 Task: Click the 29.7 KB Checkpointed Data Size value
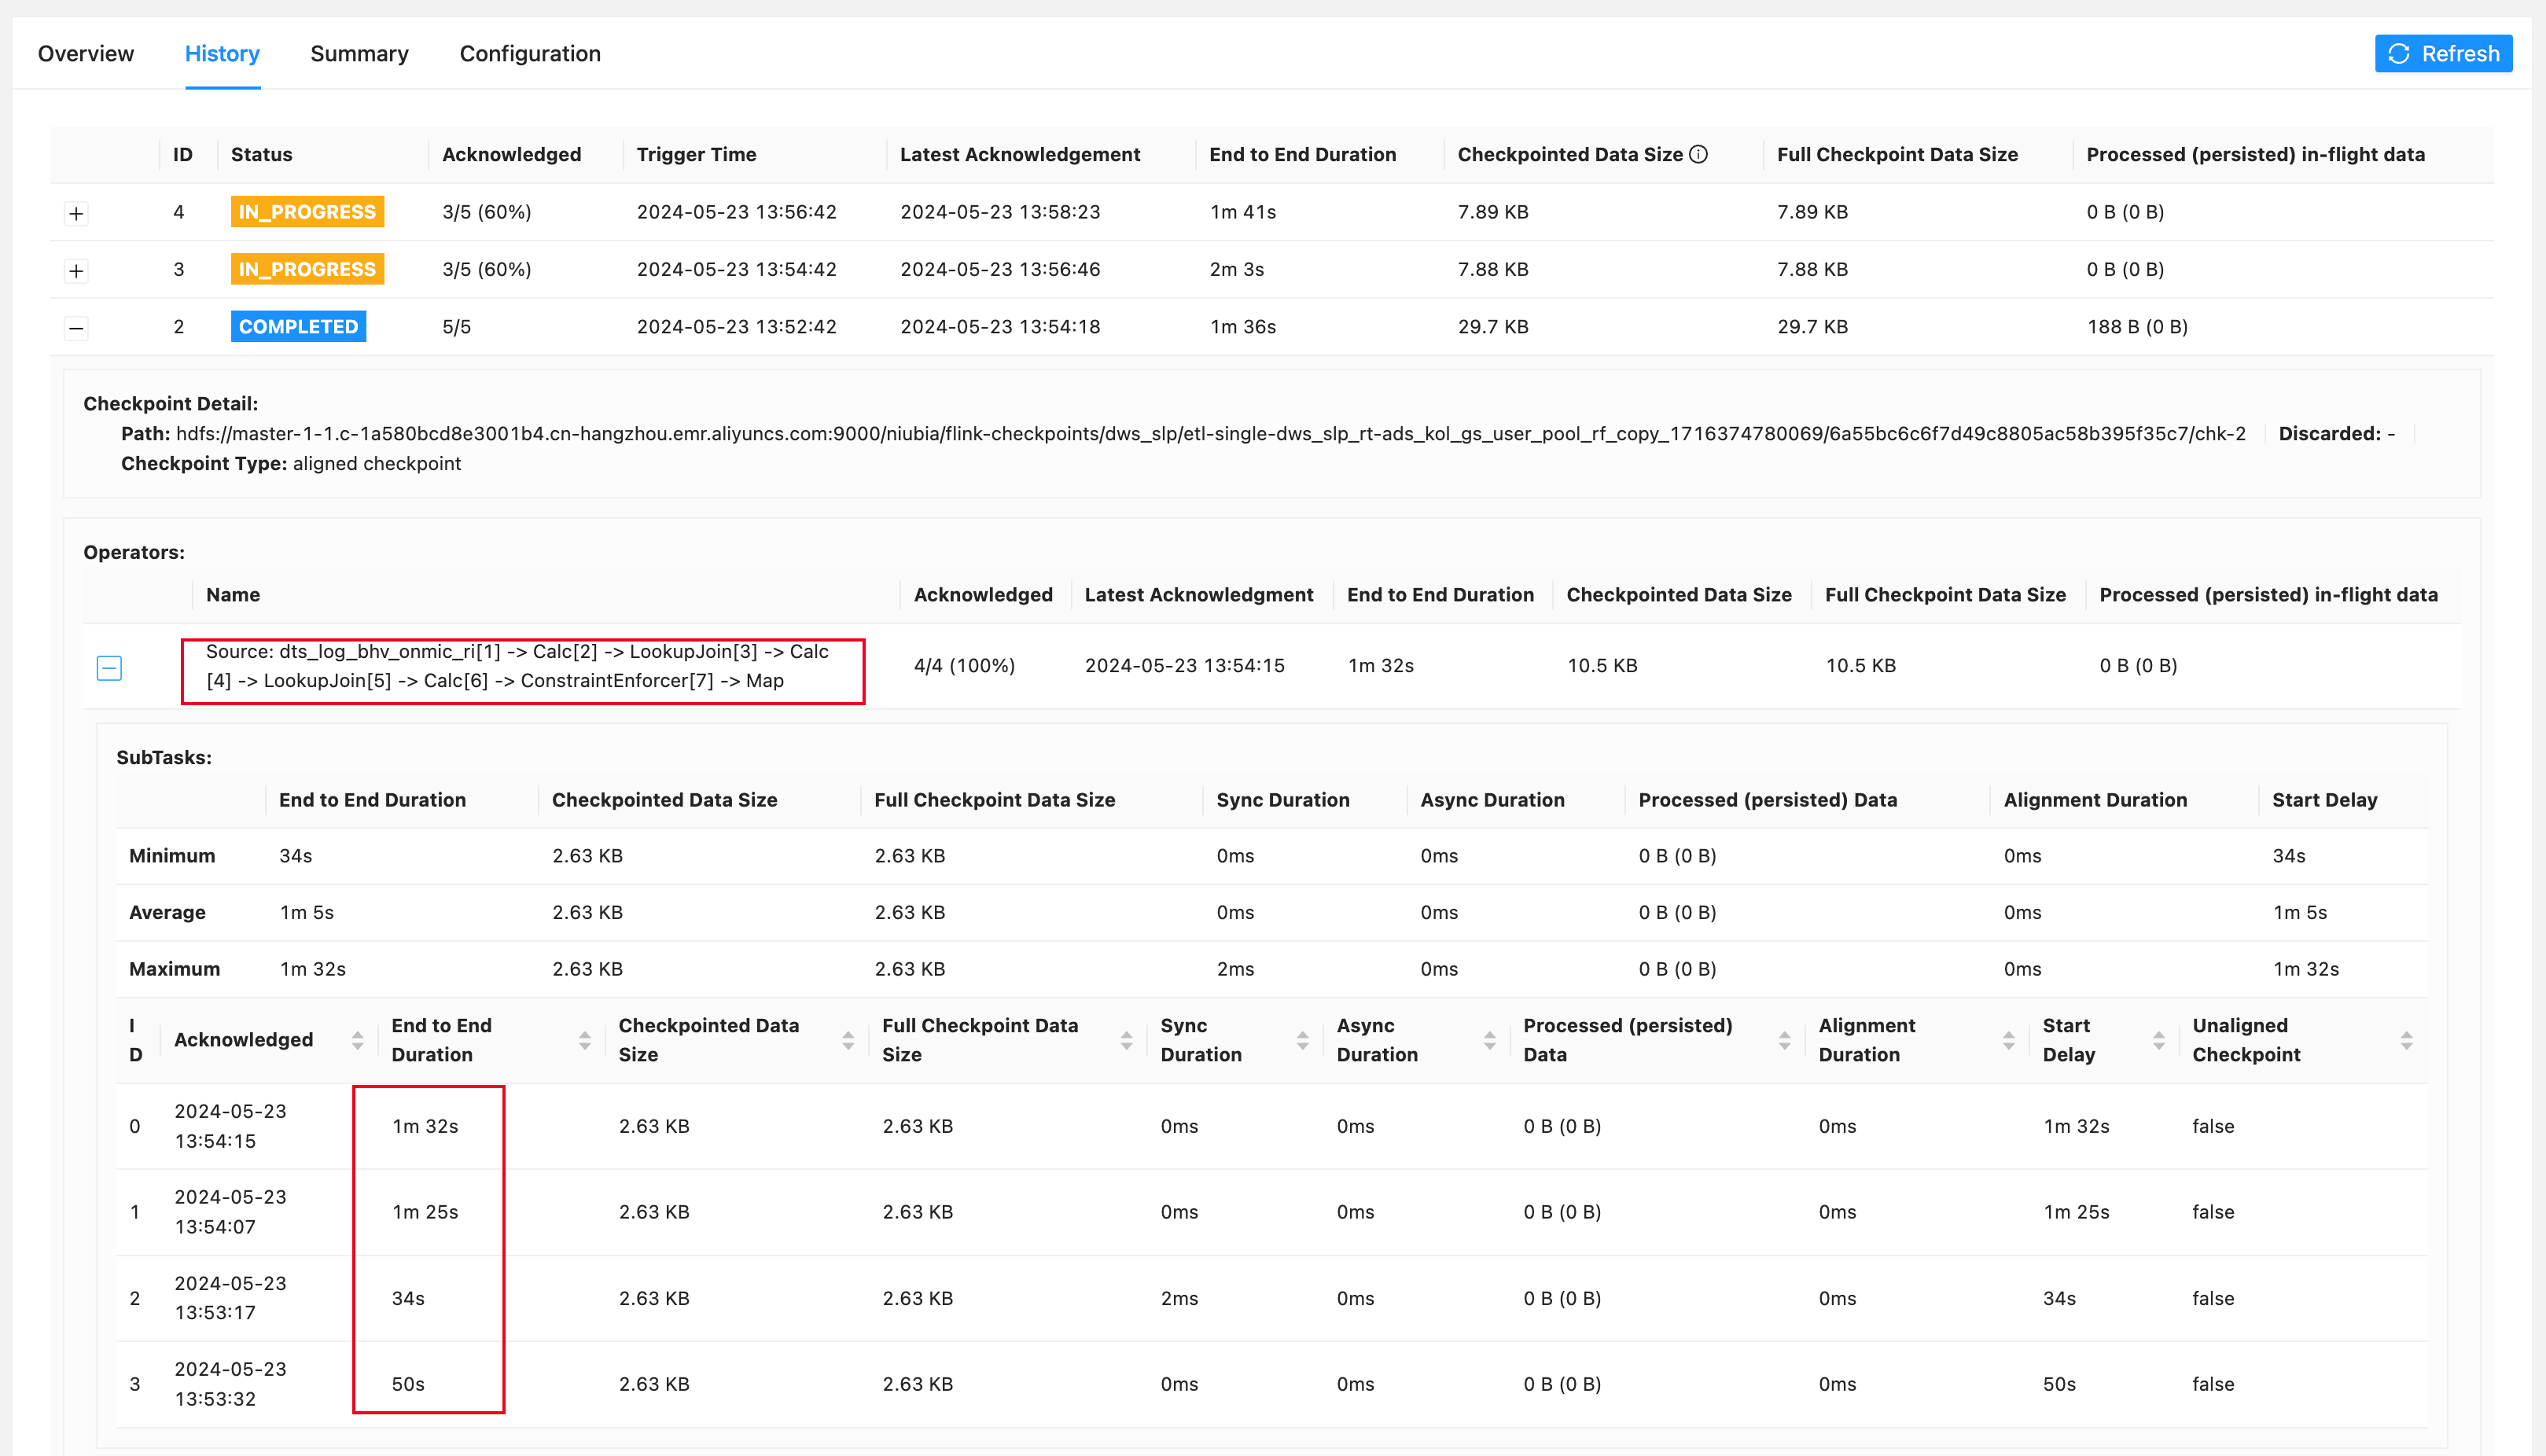(1493, 327)
